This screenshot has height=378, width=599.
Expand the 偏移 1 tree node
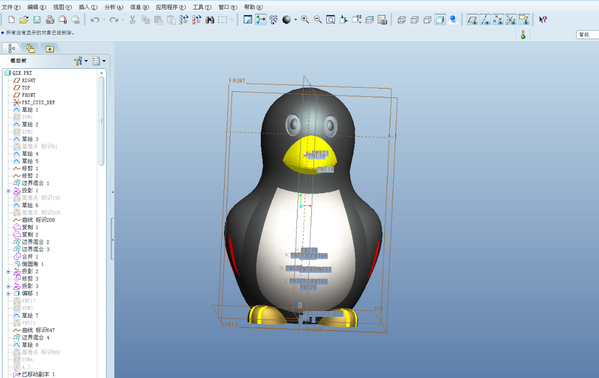[x=8, y=294]
